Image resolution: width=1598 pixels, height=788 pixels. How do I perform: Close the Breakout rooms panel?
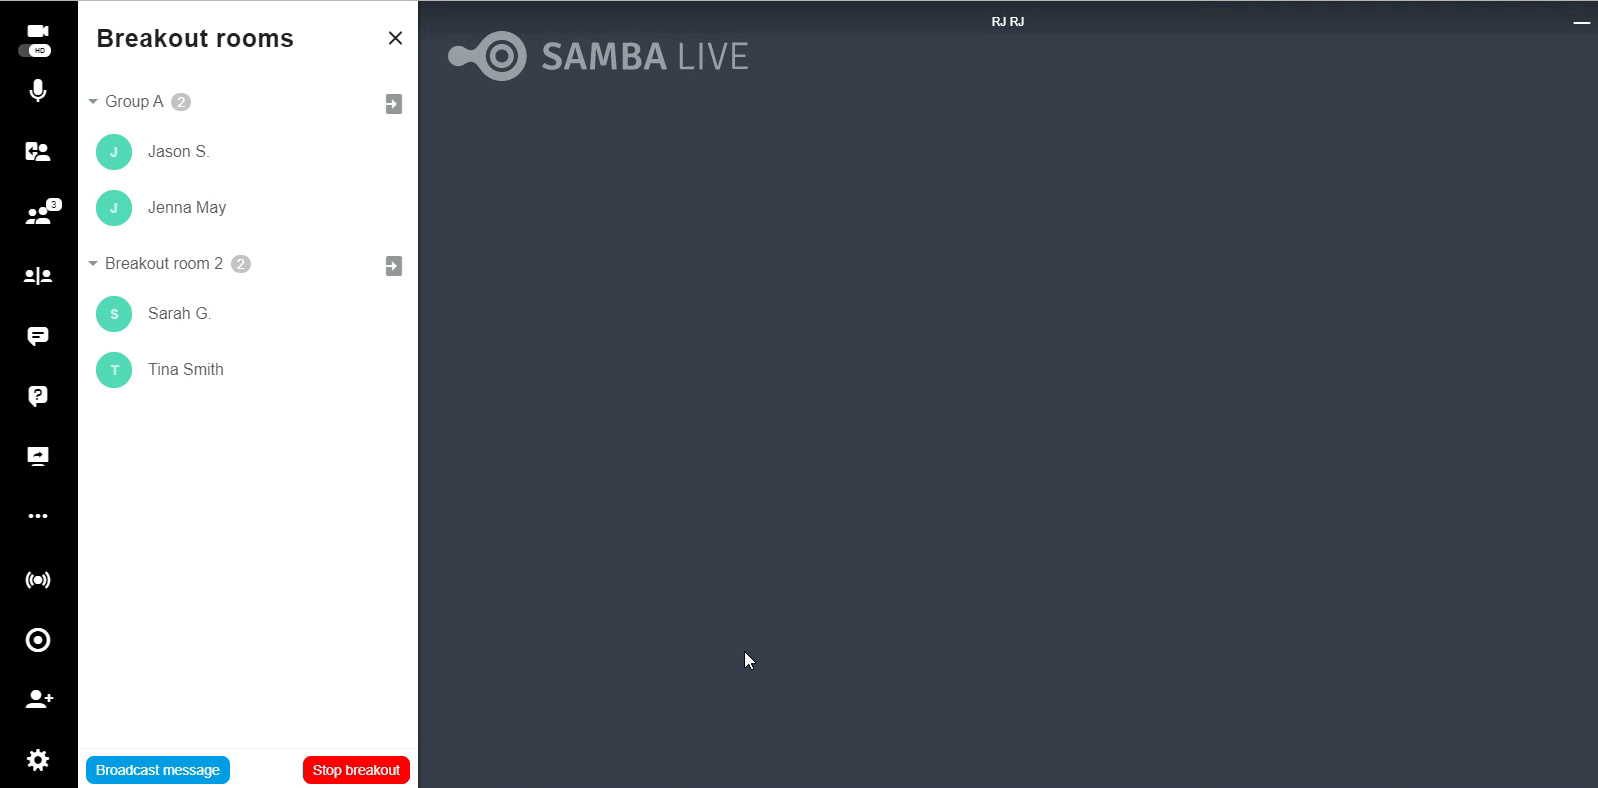[x=395, y=38]
